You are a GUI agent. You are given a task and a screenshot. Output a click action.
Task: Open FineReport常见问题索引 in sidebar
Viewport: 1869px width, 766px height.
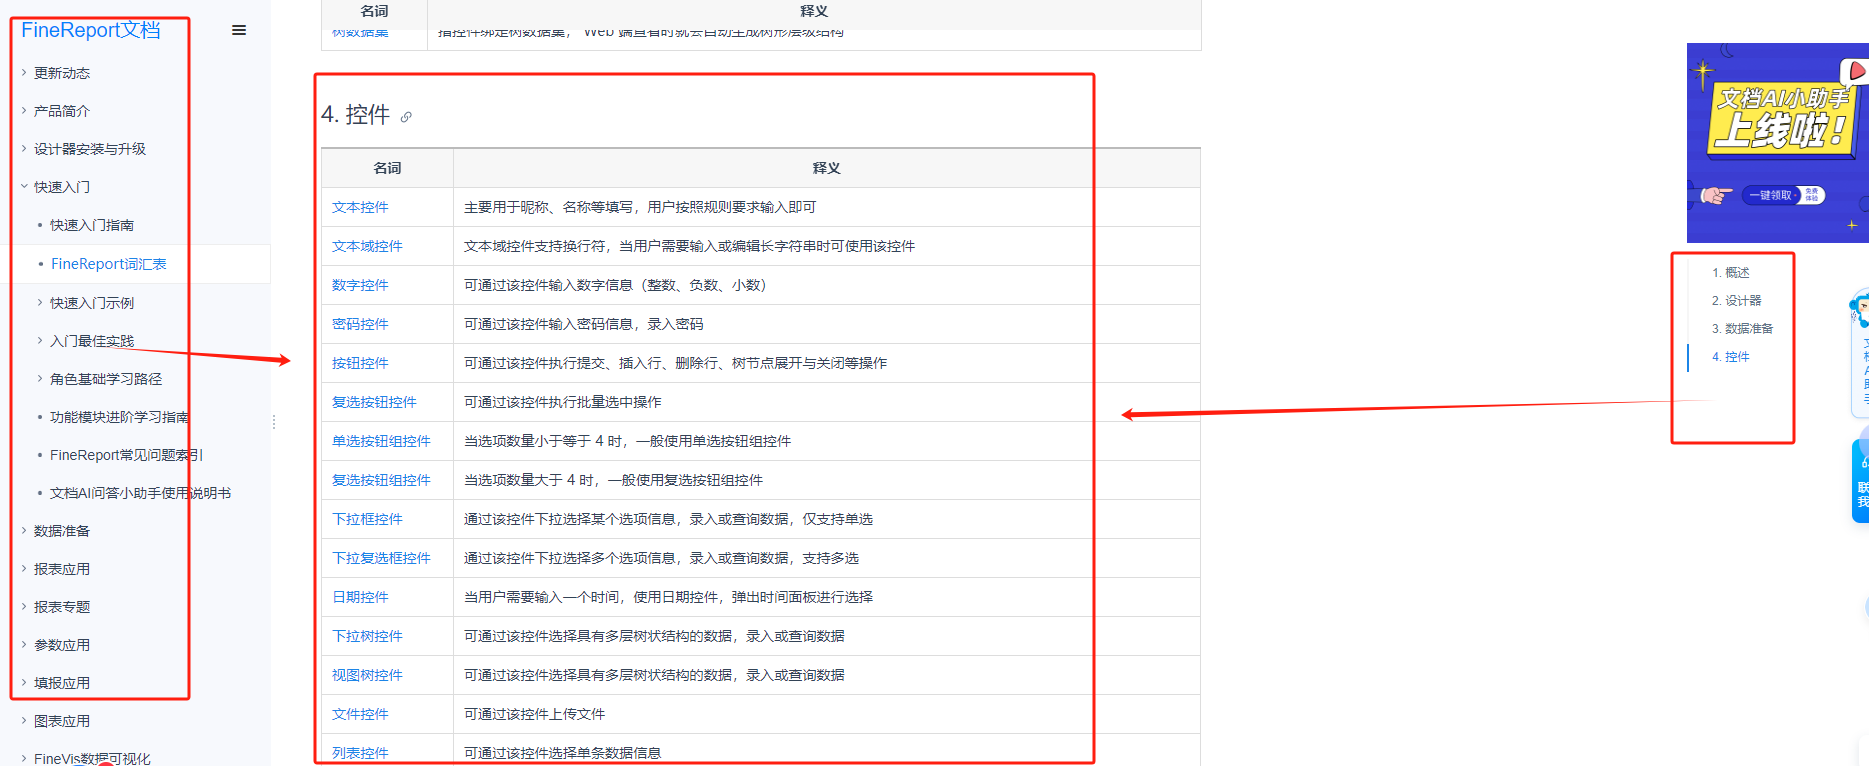tap(127, 455)
